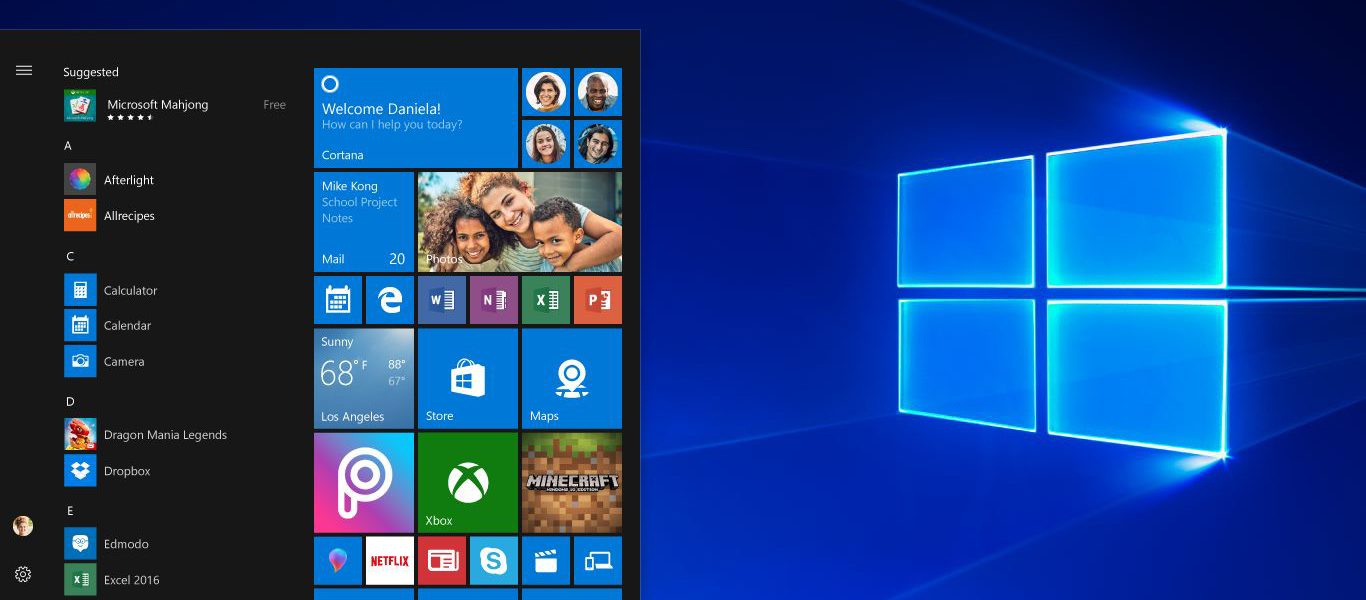Launch the PicsArt tile

[x=363, y=482]
